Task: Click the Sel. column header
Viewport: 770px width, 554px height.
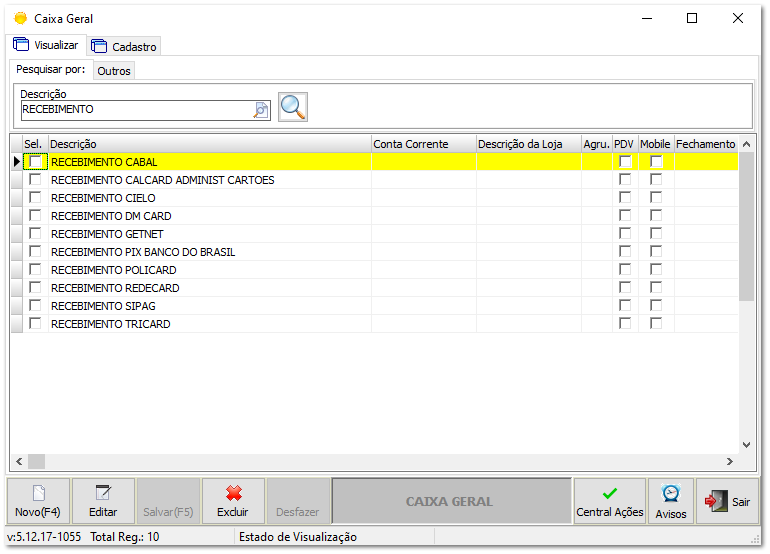Action: click(x=35, y=144)
